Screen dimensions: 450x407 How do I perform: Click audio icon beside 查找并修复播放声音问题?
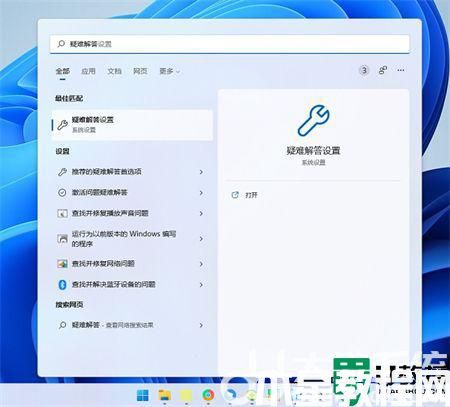click(x=62, y=213)
